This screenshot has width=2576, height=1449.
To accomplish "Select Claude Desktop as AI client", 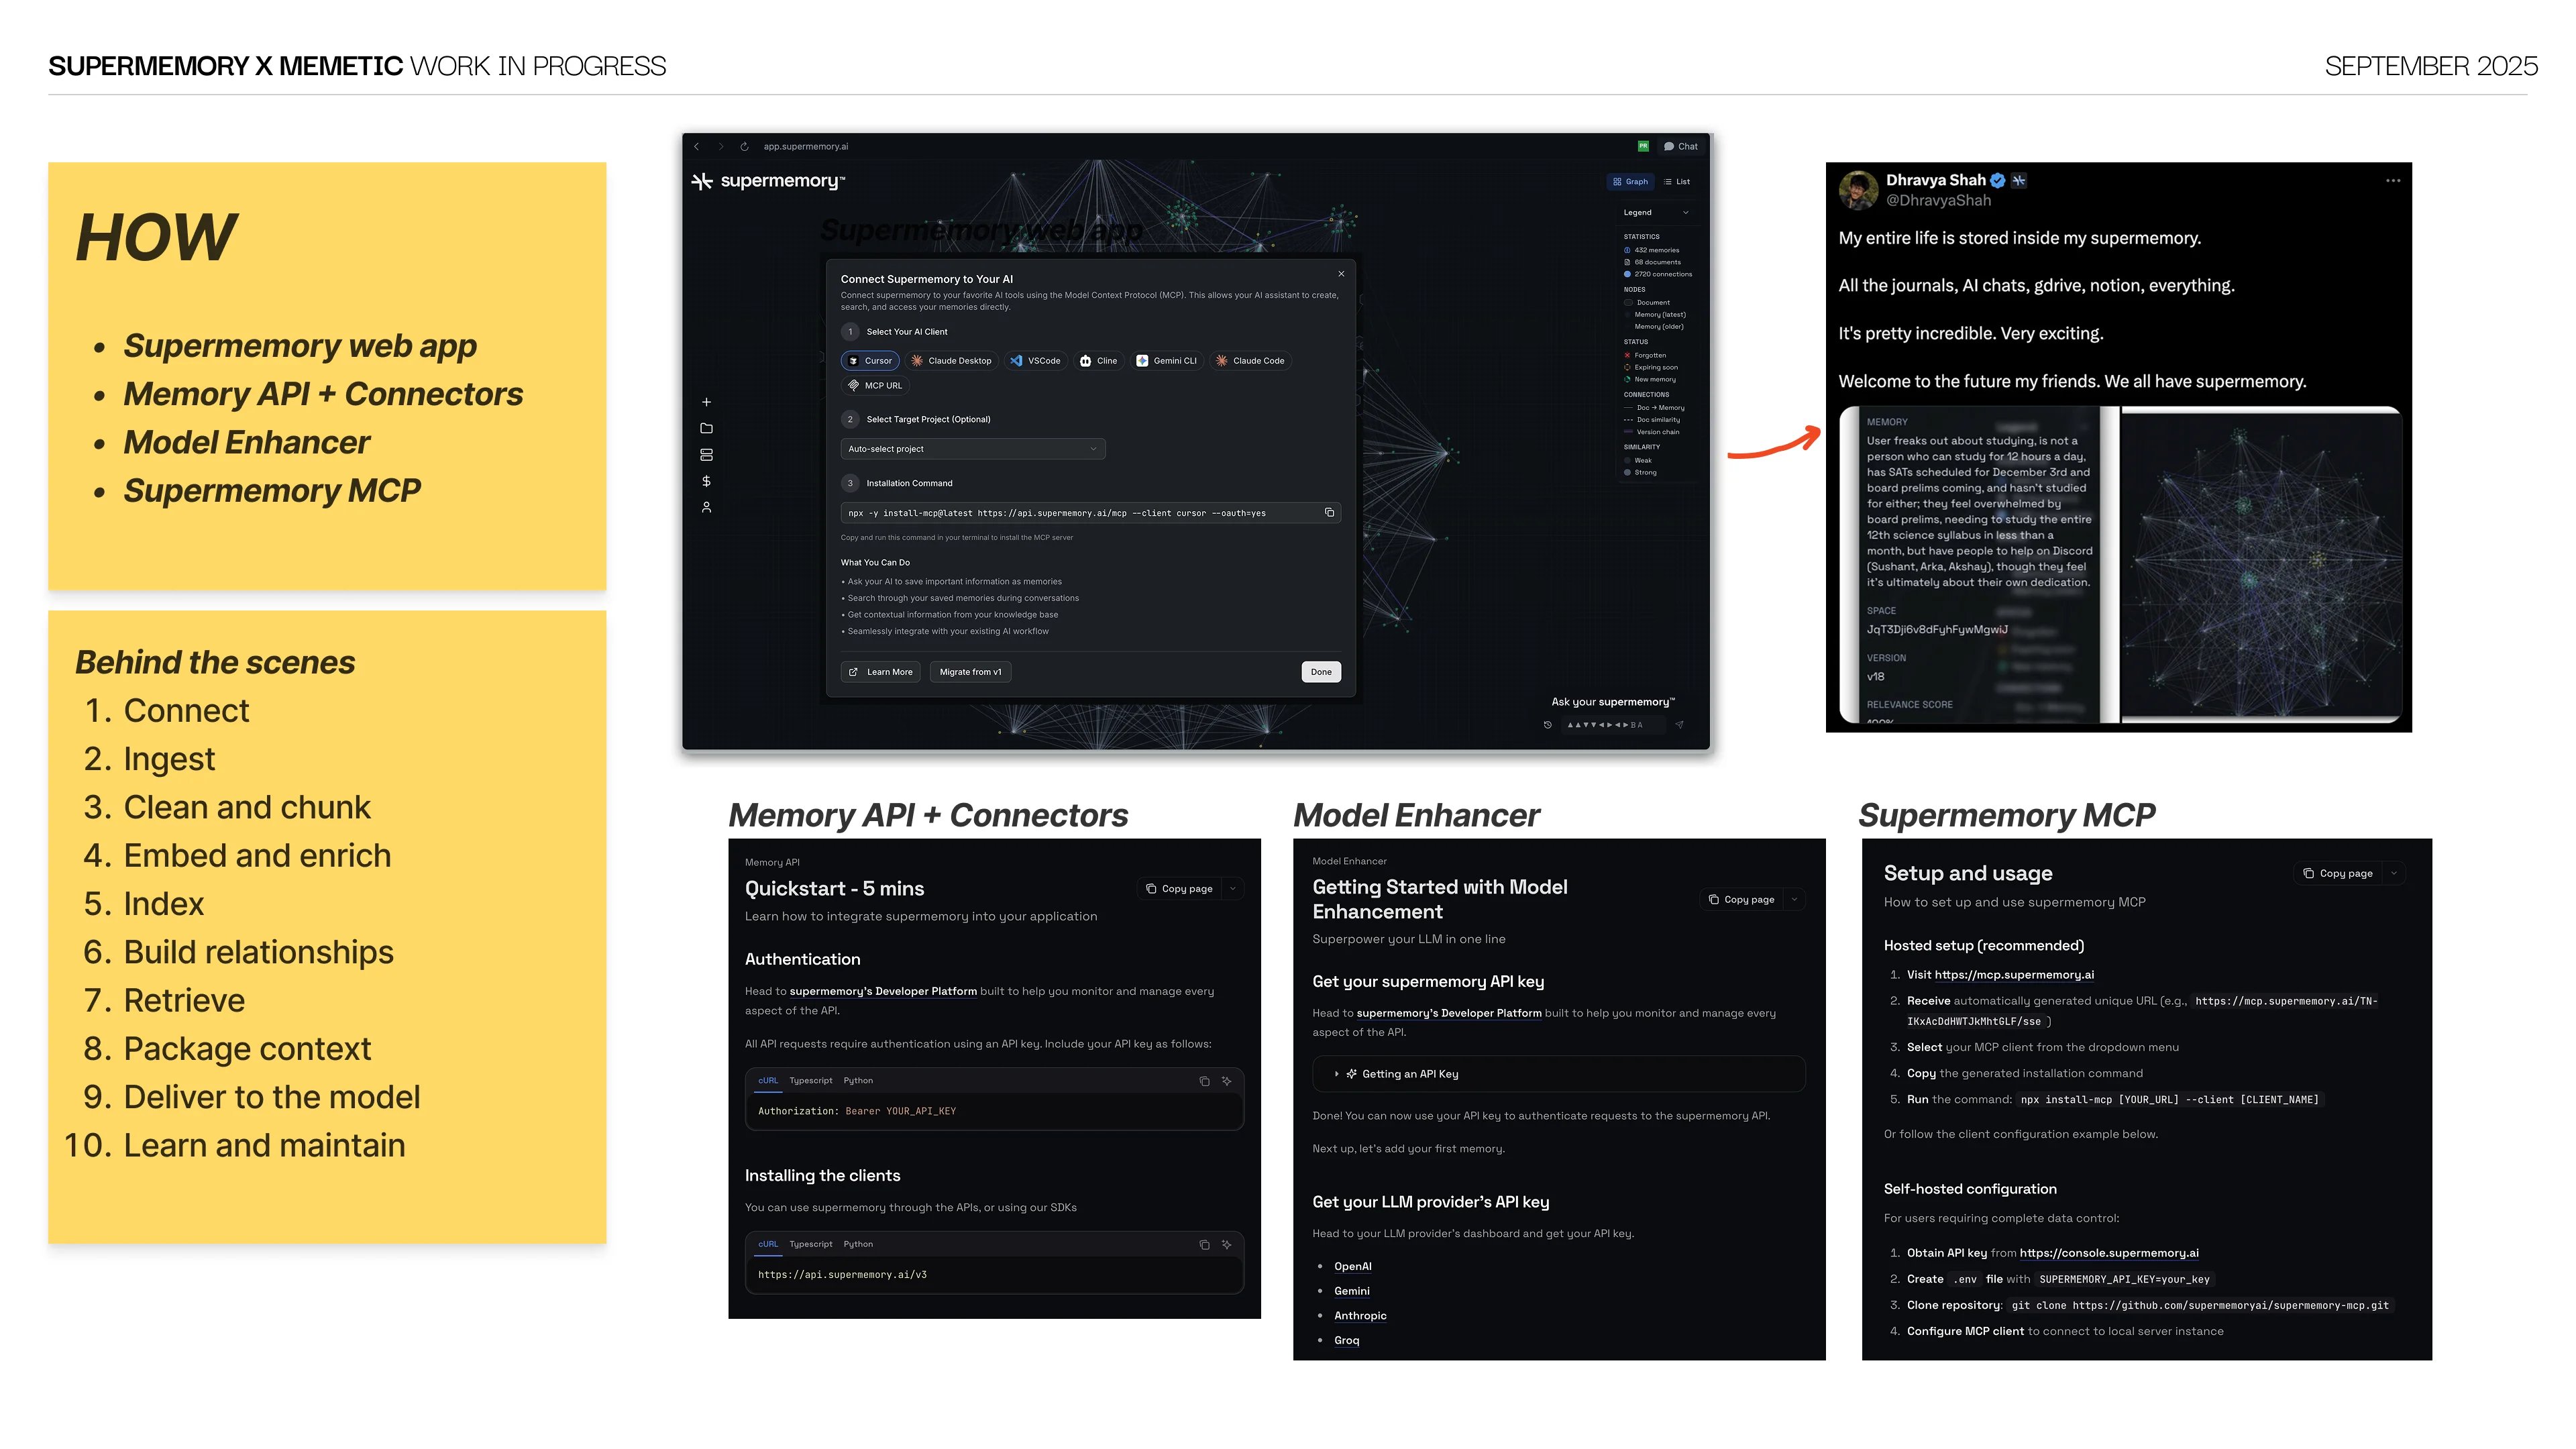I will (x=951, y=361).
